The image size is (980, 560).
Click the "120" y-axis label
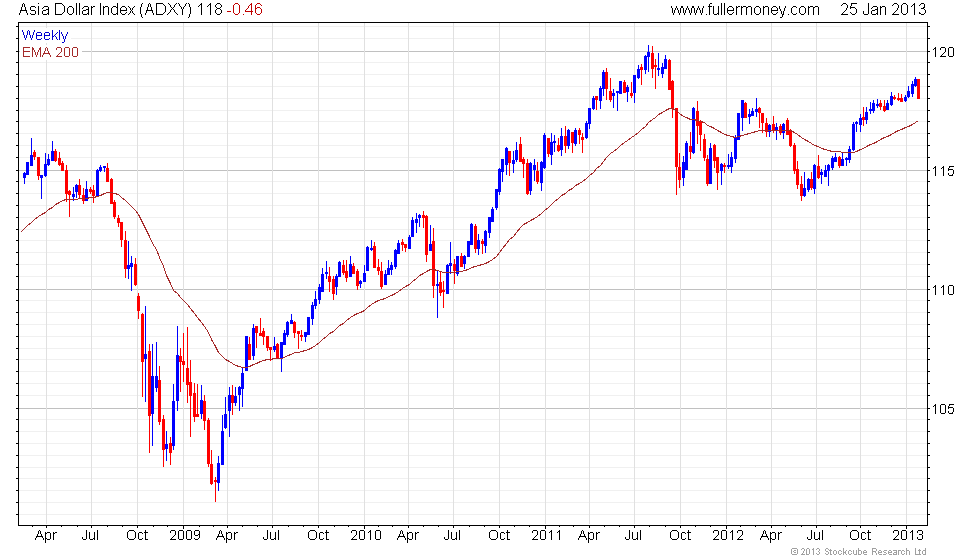click(942, 52)
